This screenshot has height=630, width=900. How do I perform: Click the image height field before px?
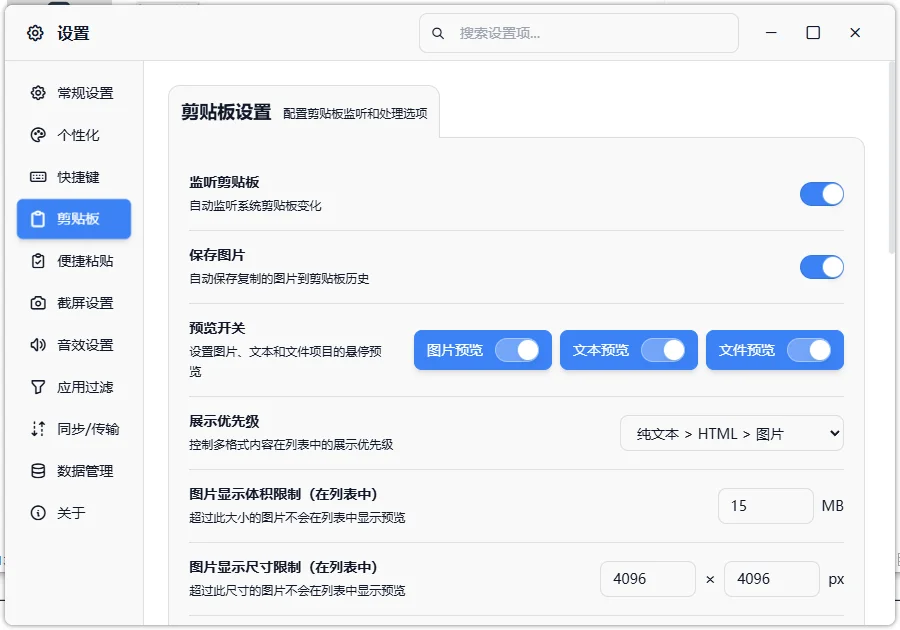pyautogui.click(x=771, y=579)
